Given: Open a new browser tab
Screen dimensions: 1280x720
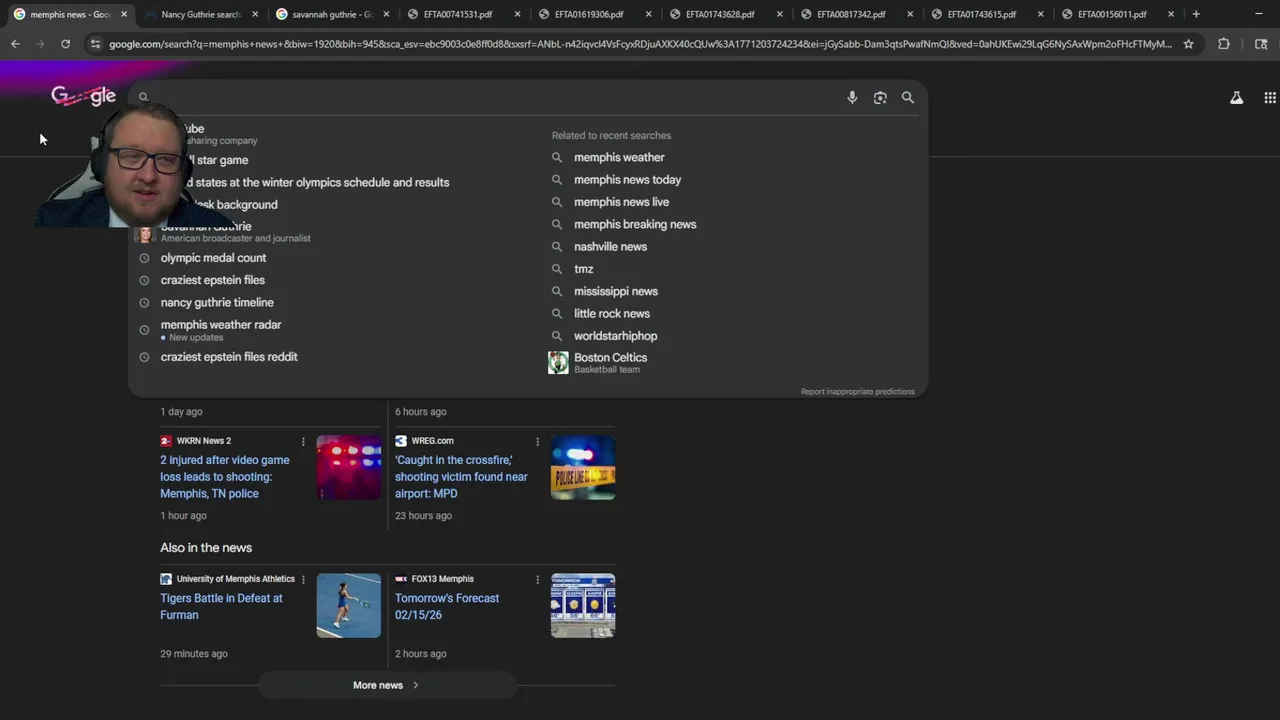Looking at the screenshot, I should [x=1196, y=14].
